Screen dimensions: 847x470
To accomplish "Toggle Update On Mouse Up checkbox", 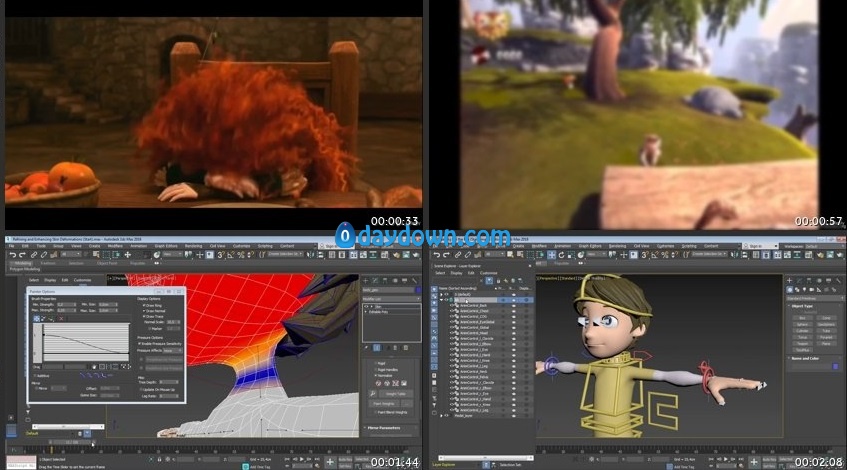I will (x=140, y=390).
